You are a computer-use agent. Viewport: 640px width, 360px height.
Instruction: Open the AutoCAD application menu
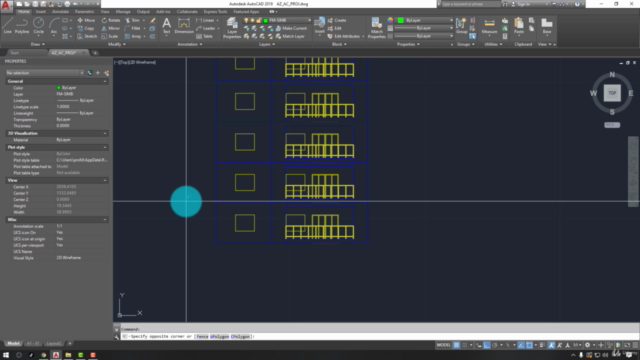(x=6, y=6)
